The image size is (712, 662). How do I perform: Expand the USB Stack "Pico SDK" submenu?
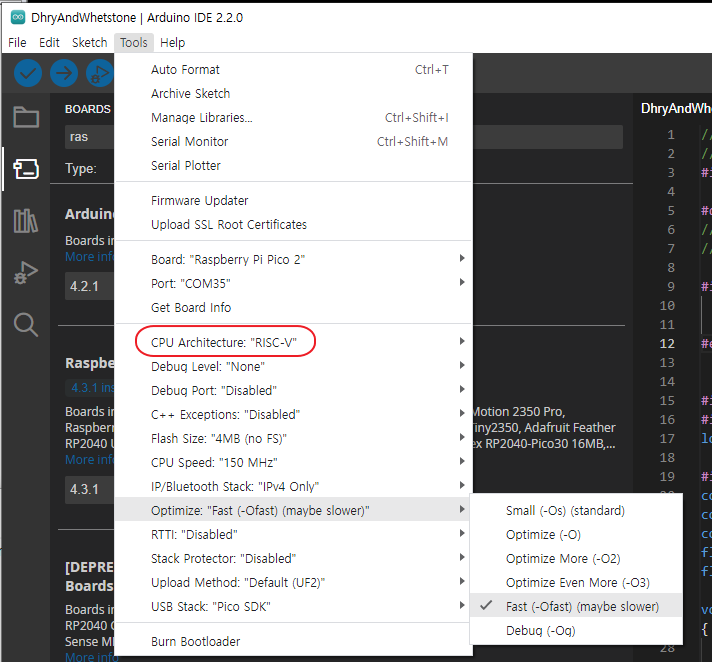(x=293, y=607)
